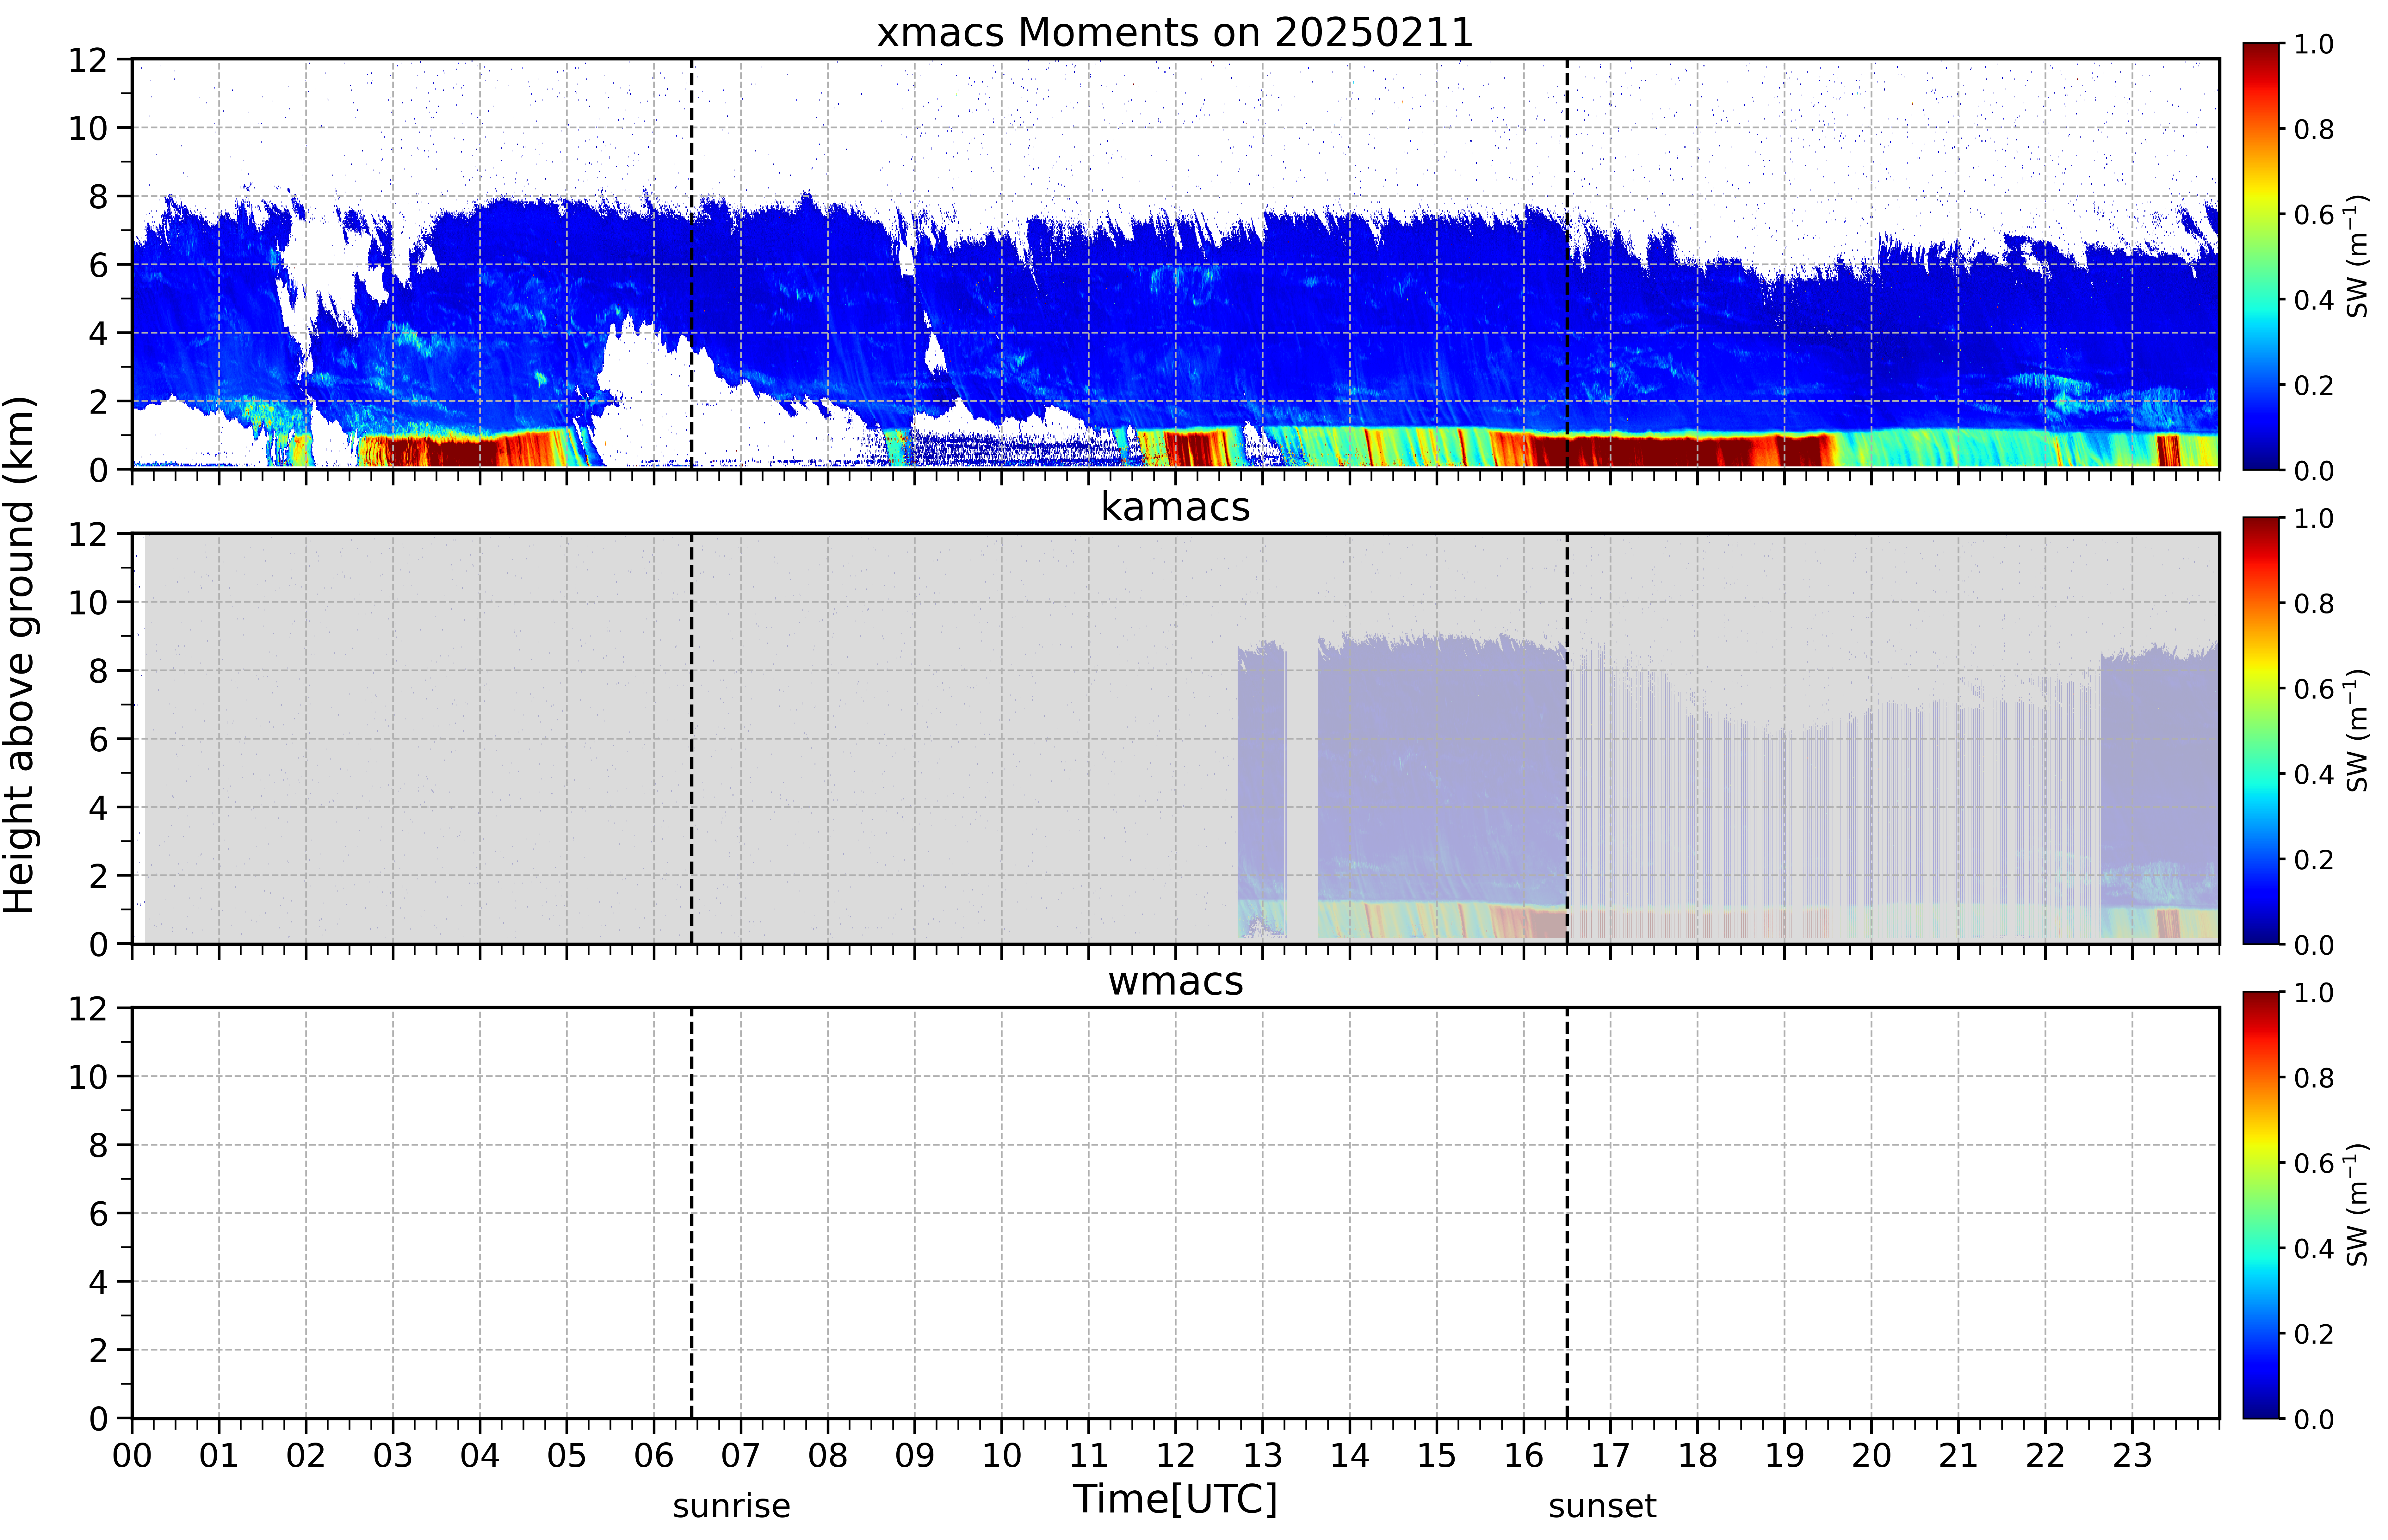Image resolution: width=2388 pixels, height=1540 pixels.
Task: Click the '0.4' value on the kamacs colorbar
Action: tap(2314, 774)
